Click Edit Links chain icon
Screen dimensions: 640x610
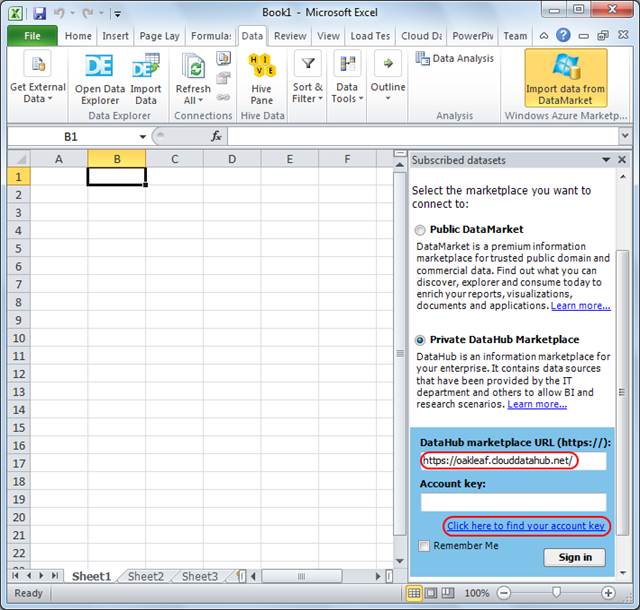[223, 97]
